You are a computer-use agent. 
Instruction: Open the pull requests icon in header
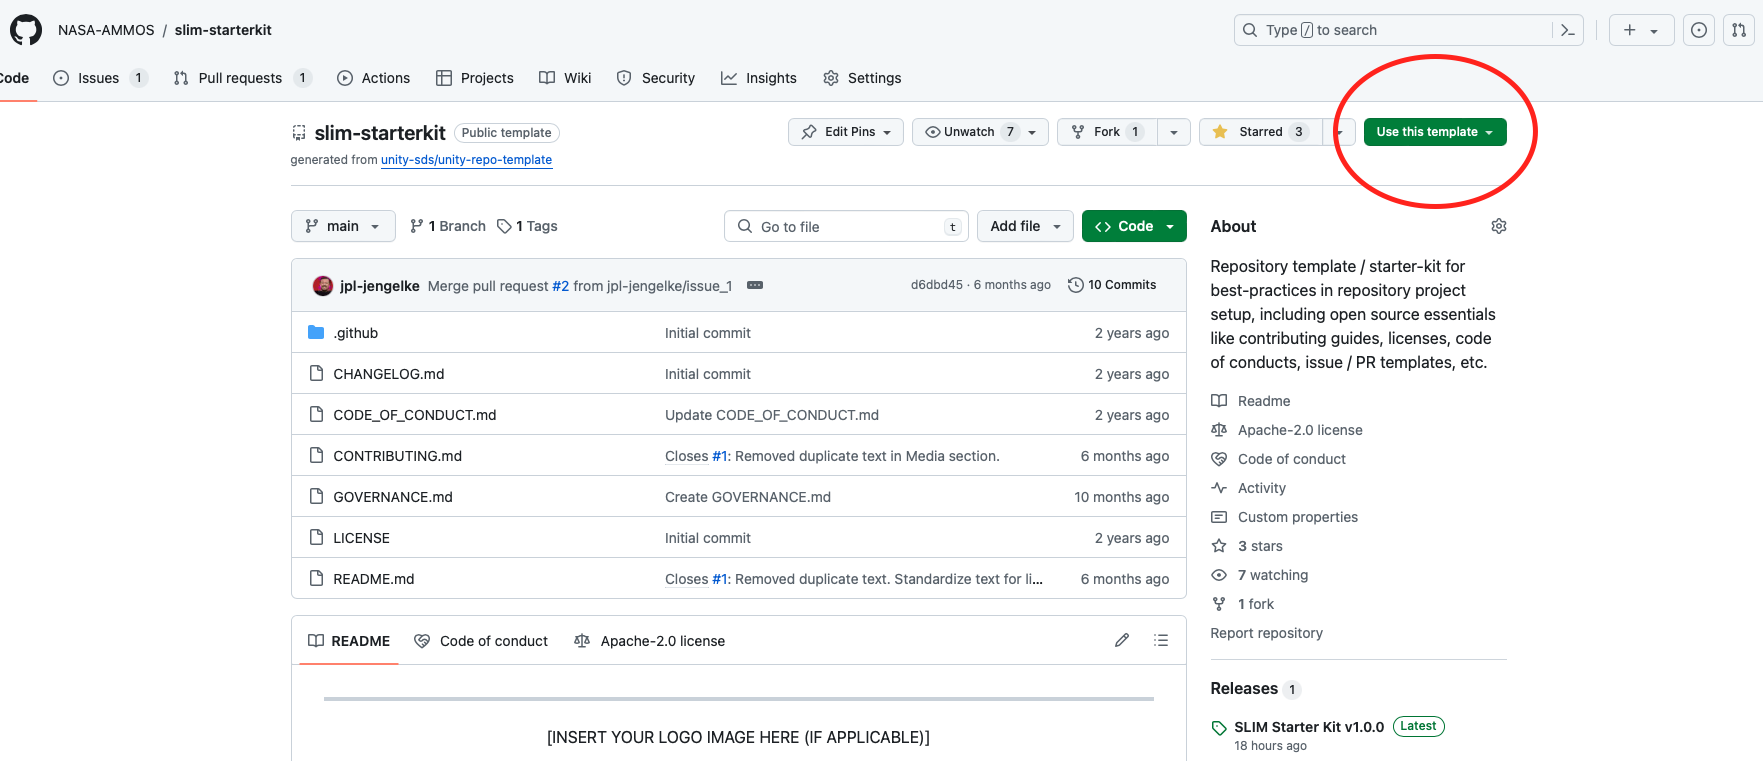click(1739, 30)
